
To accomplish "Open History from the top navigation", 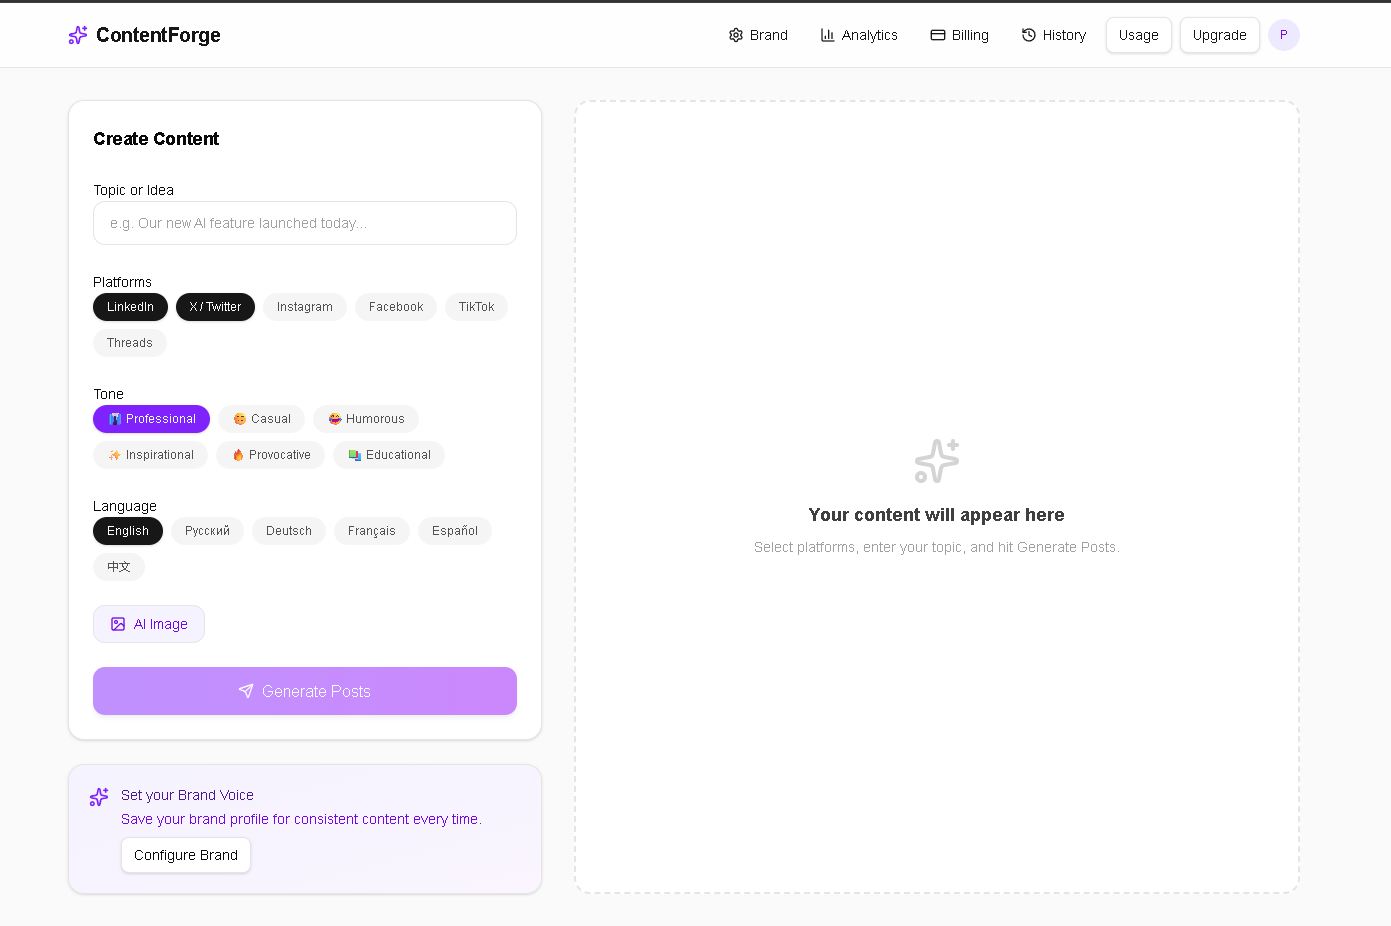I will coord(1054,35).
